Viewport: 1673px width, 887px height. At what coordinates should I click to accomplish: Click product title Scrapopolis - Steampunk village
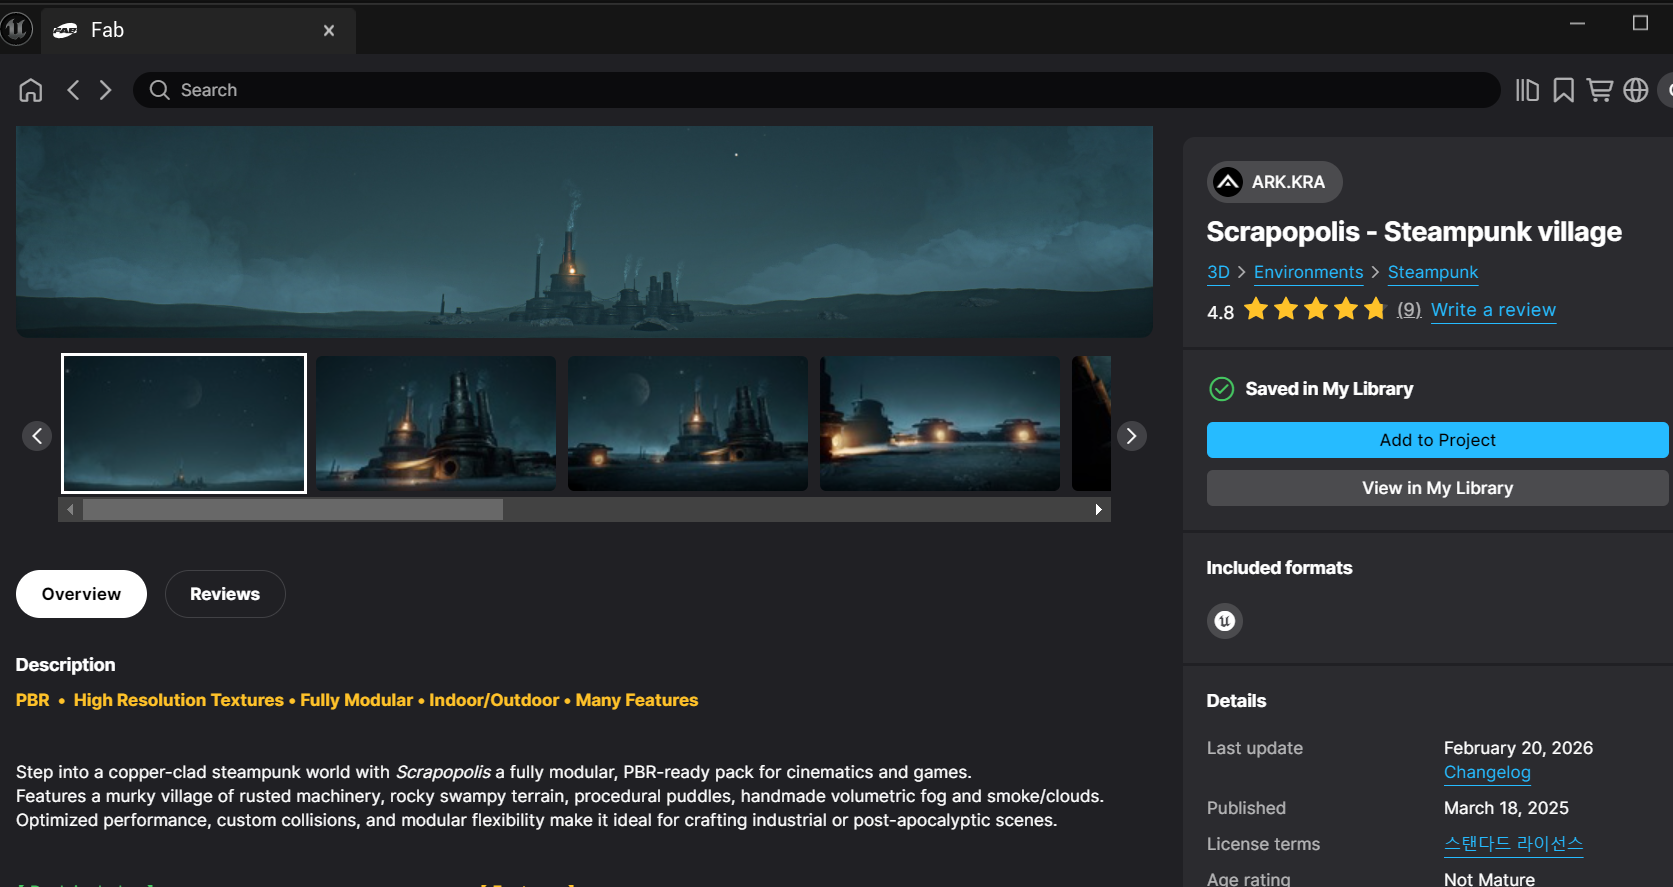1414,232
